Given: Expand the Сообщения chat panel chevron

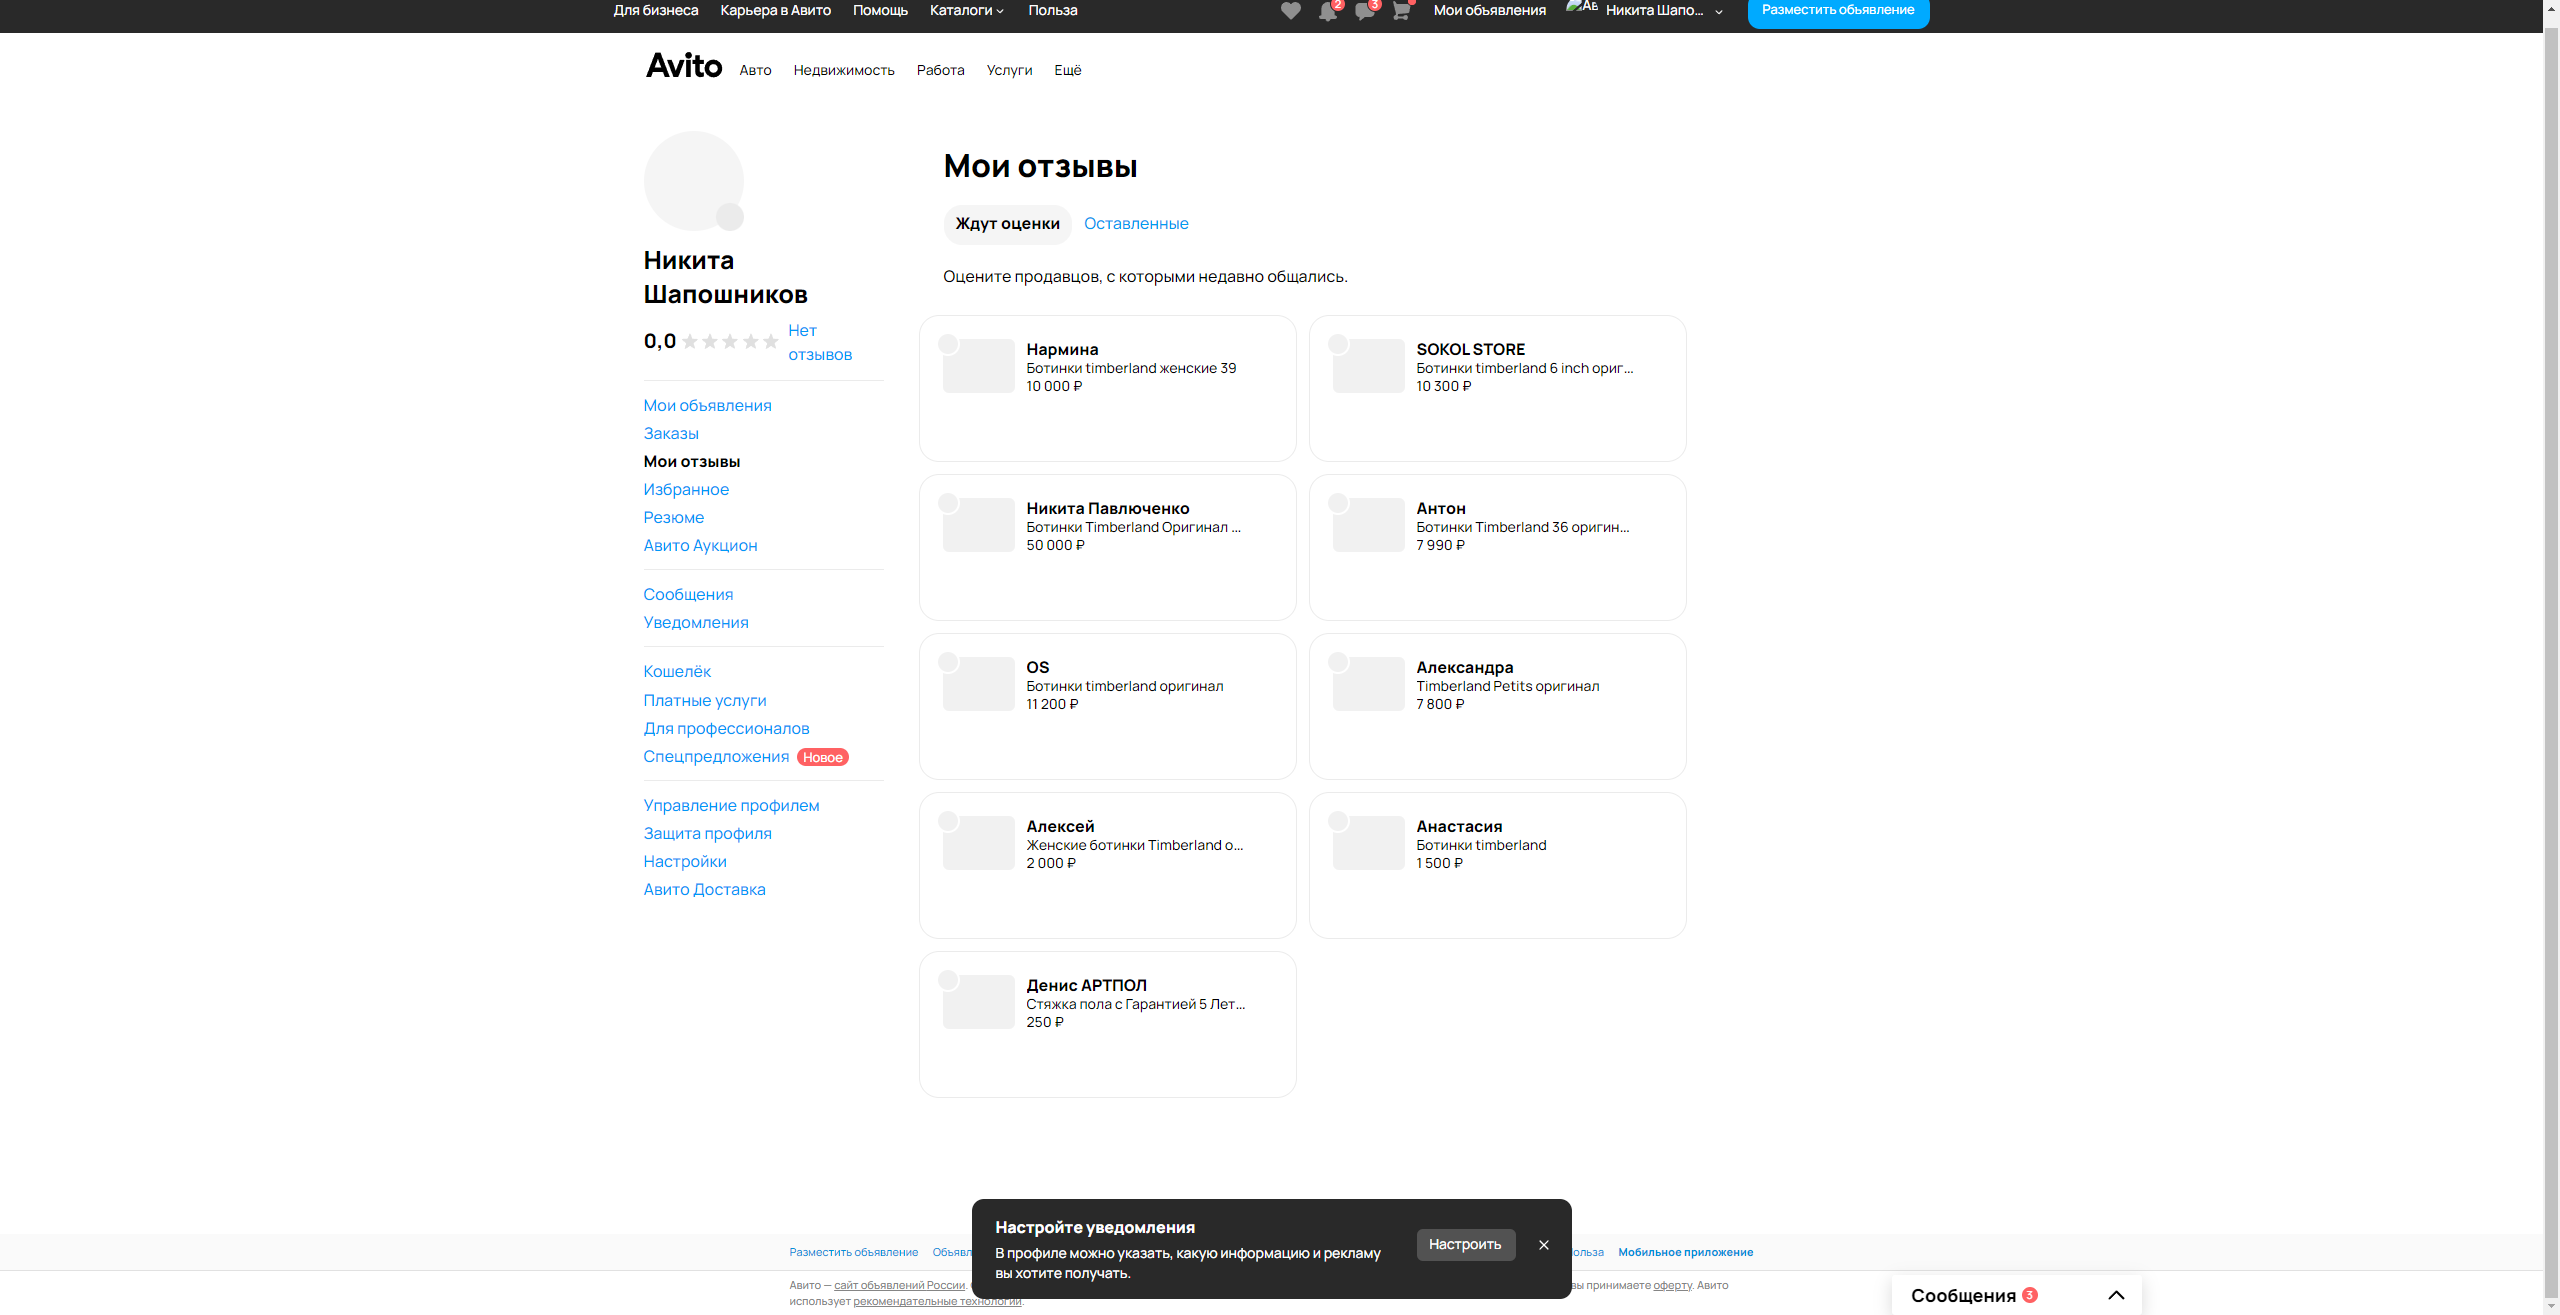Looking at the screenshot, I should coord(2116,1295).
